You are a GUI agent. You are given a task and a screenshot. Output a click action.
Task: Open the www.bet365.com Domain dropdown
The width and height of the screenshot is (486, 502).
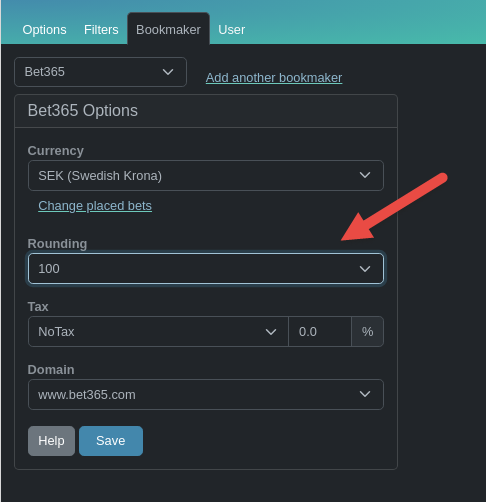click(206, 394)
